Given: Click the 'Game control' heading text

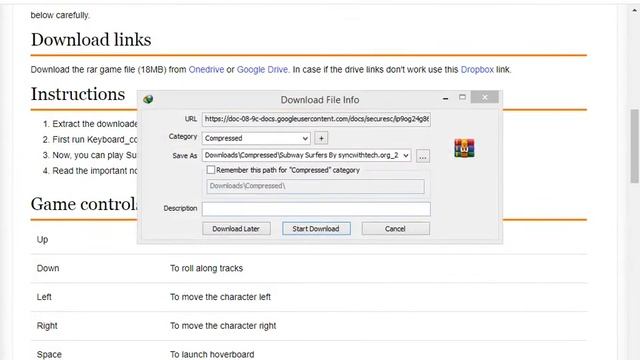Looking at the screenshot, I should 84,204.
